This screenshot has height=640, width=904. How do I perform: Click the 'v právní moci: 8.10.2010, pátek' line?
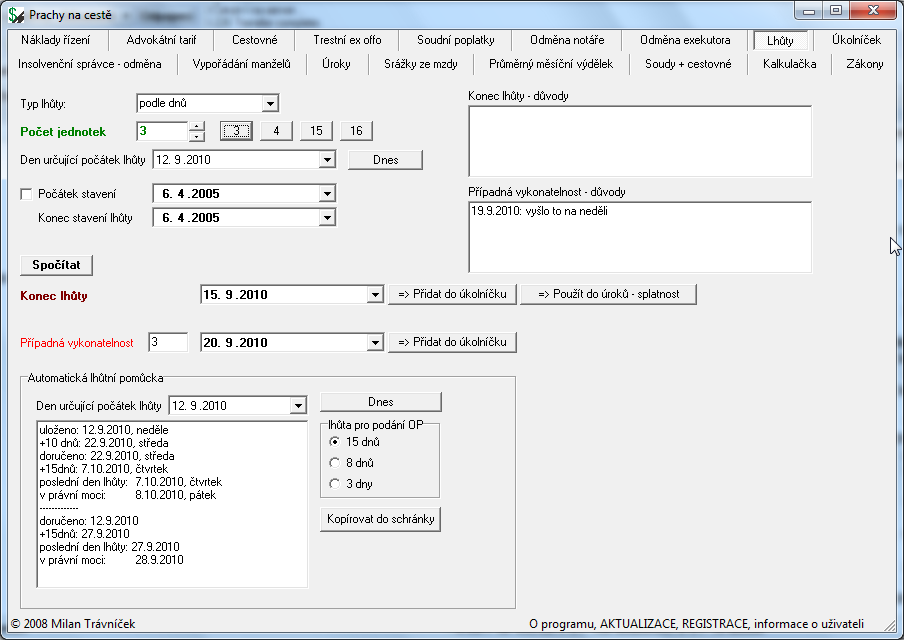click(x=127, y=495)
